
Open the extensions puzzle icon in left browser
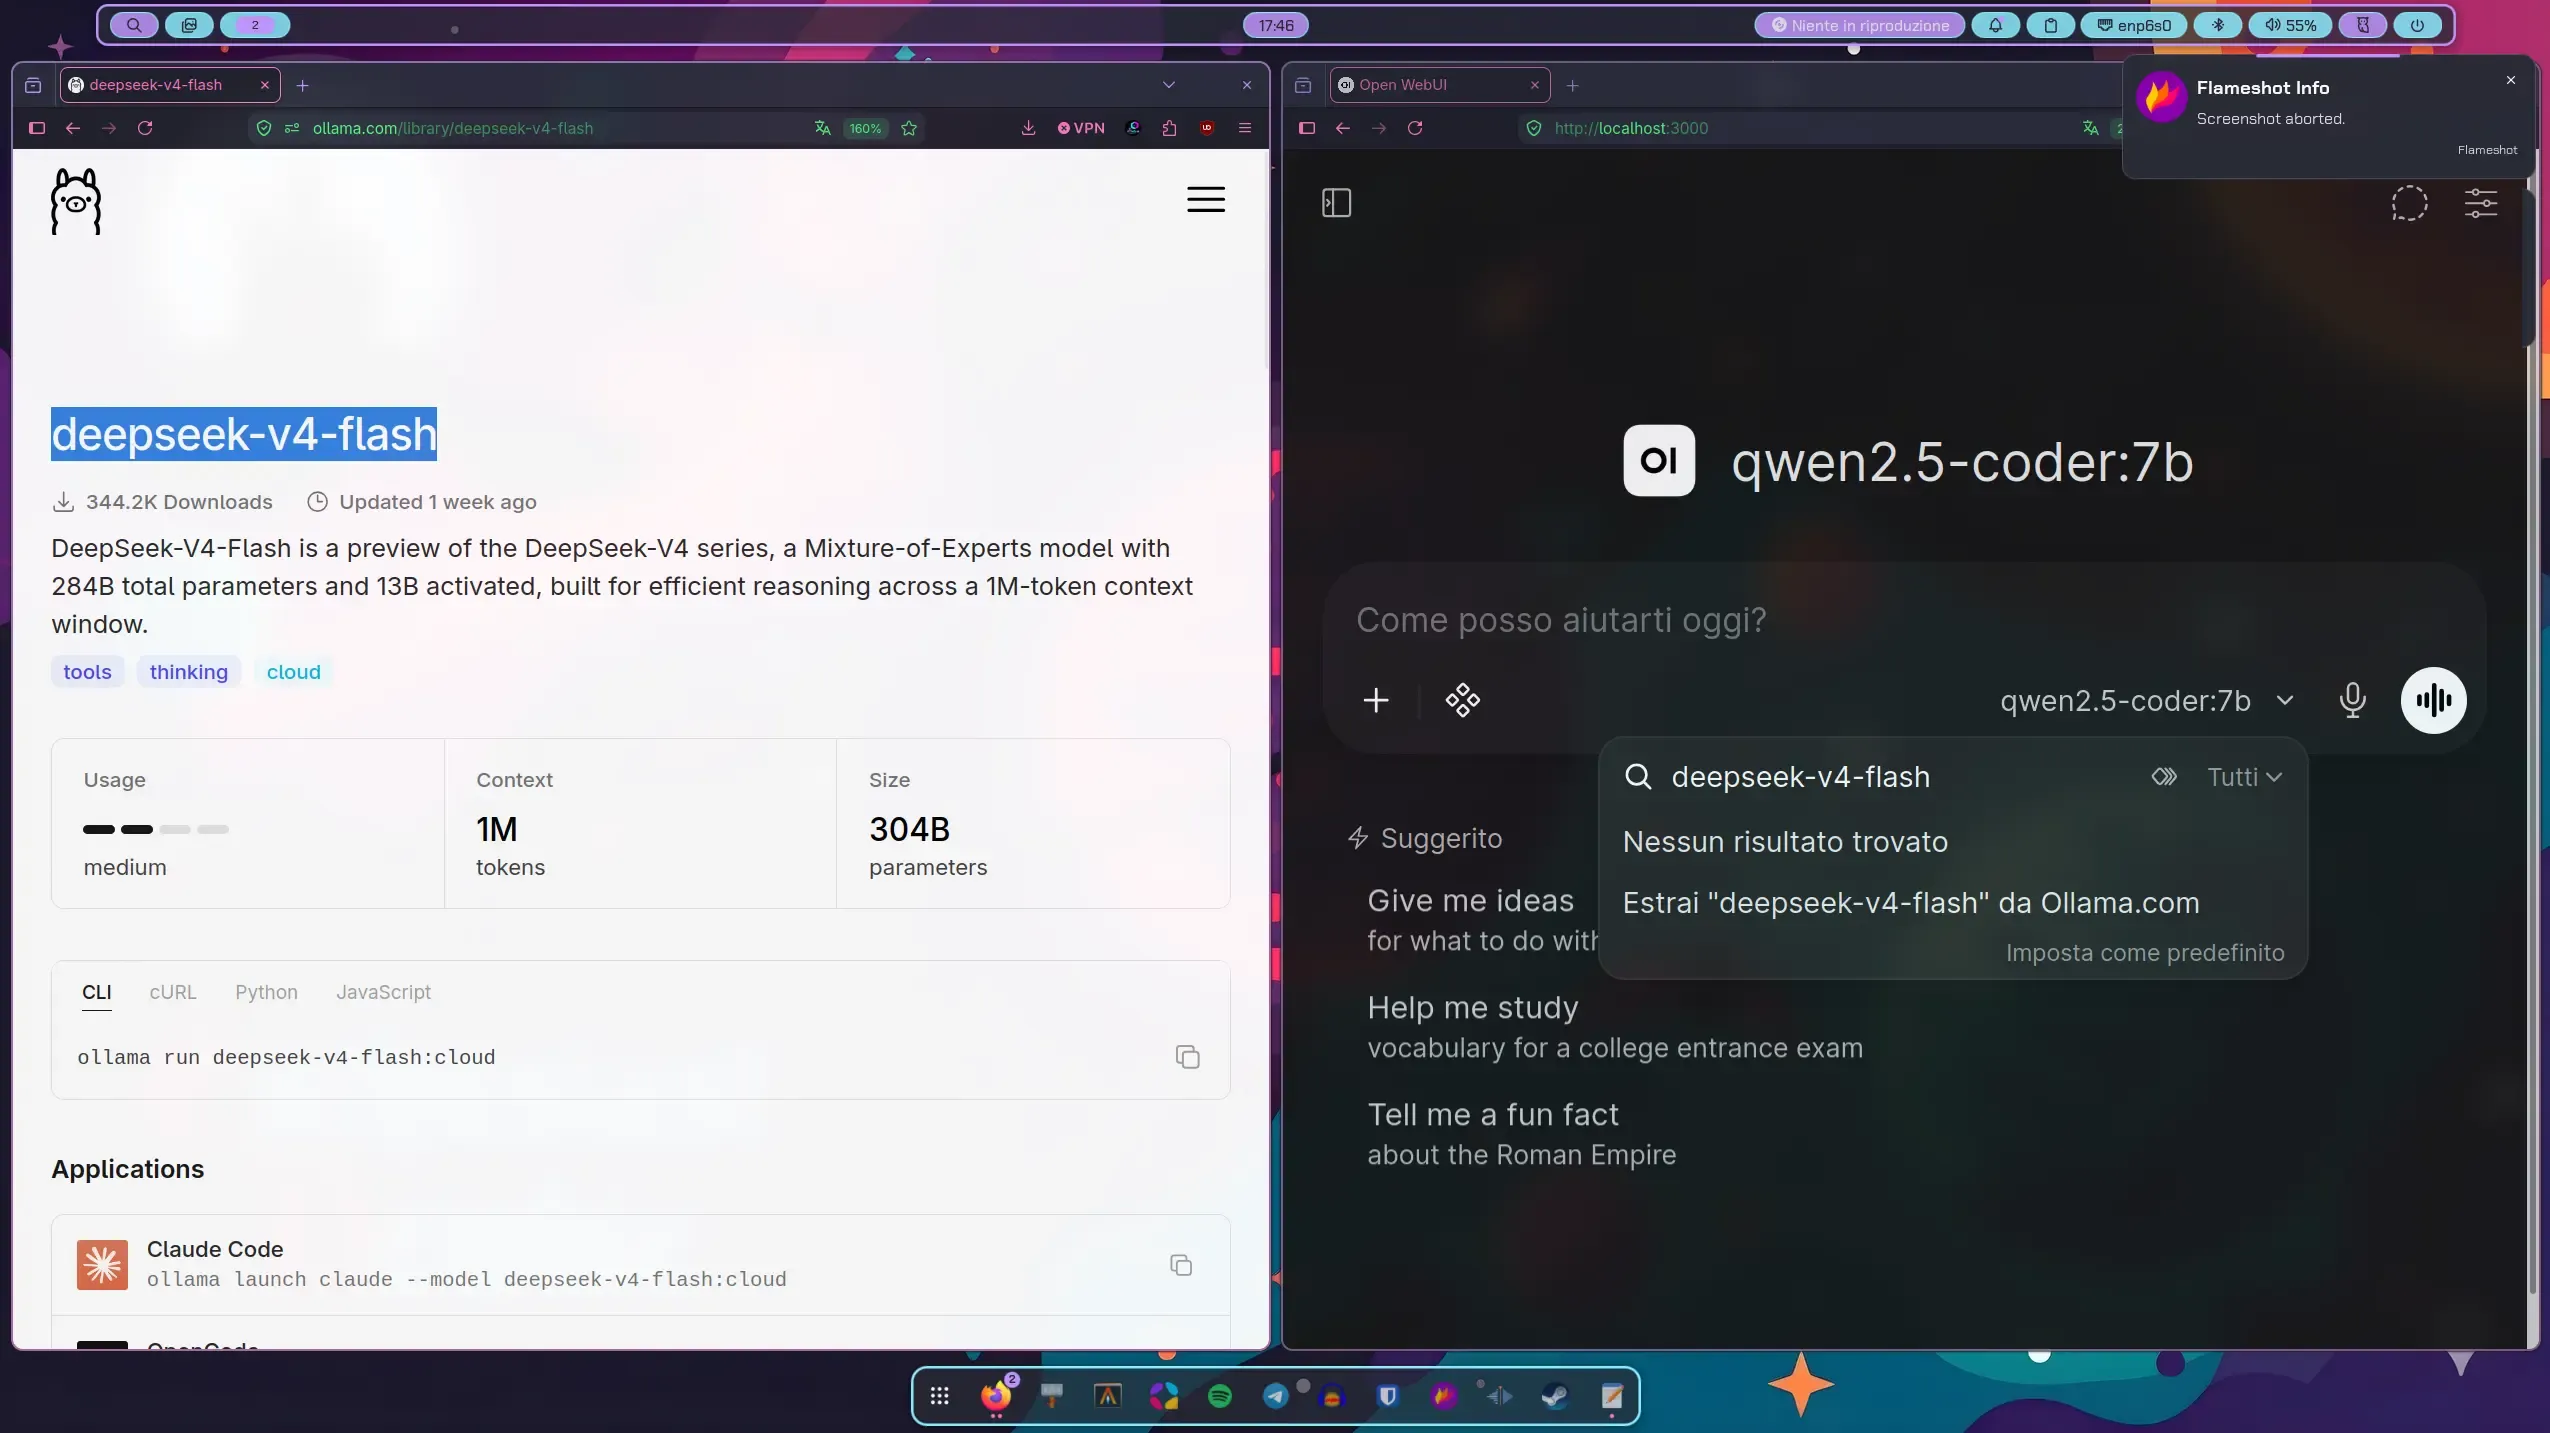click(x=1169, y=128)
